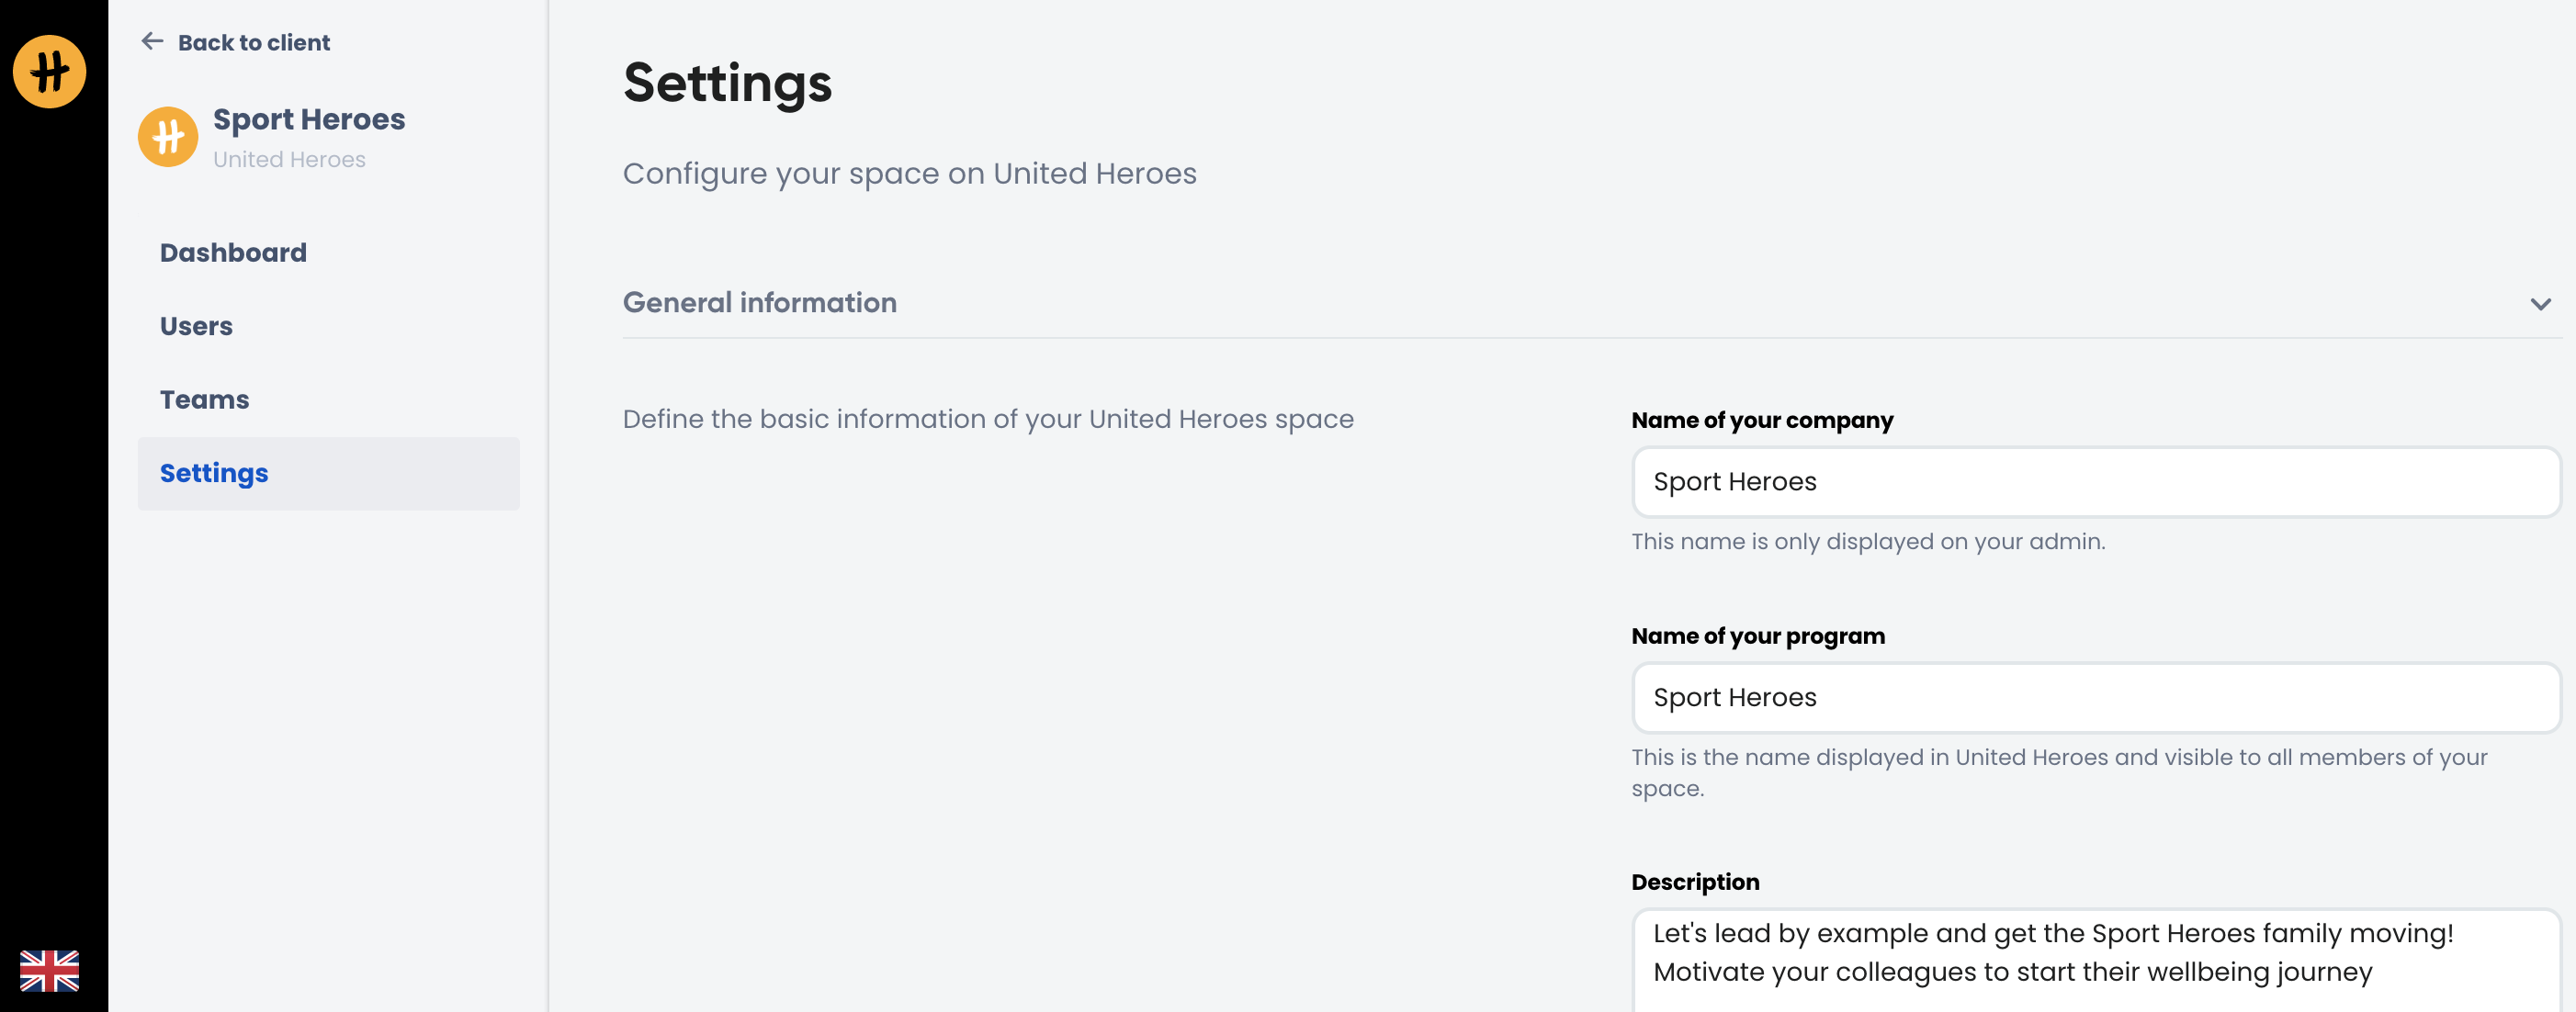Click the United Heroes subtitle under client name
Viewport: 2576px width, 1012px height.
tap(289, 160)
